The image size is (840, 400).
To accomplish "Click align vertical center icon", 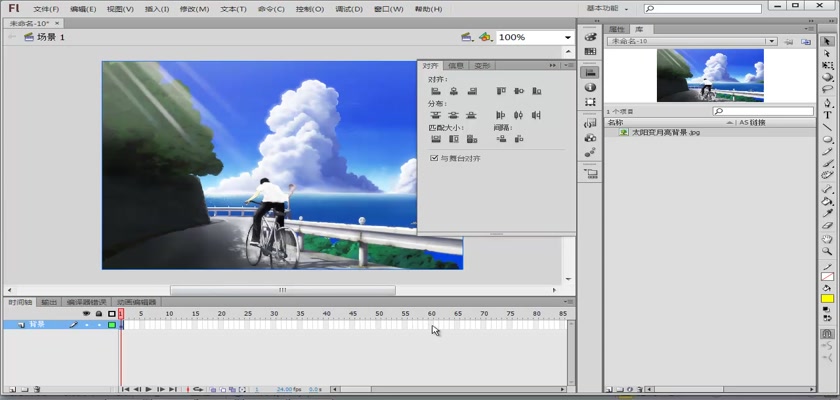I will click(519, 91).
